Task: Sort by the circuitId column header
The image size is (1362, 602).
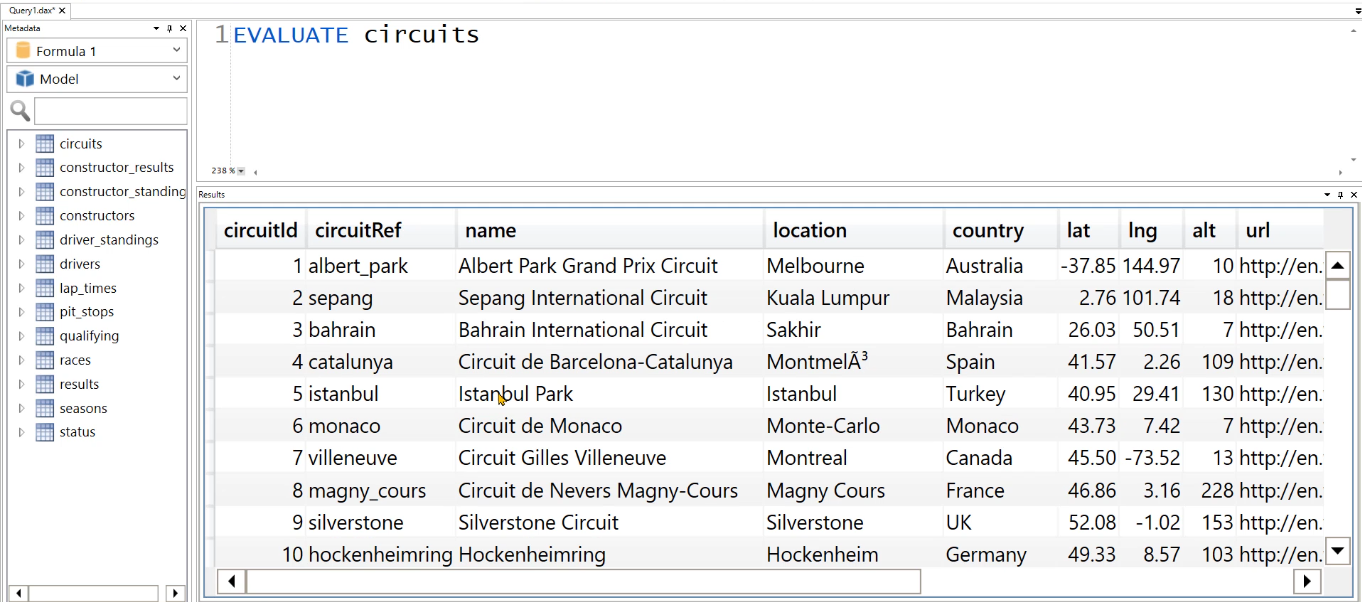Action: [x=261, y=230]
